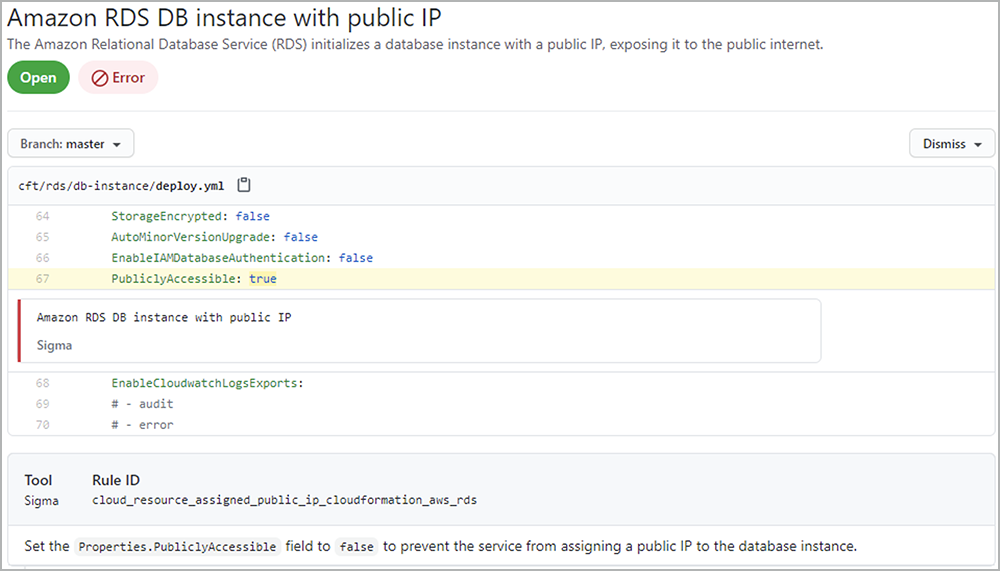Click the alert title heading
1000x571 pixels.
pos(225,18)
